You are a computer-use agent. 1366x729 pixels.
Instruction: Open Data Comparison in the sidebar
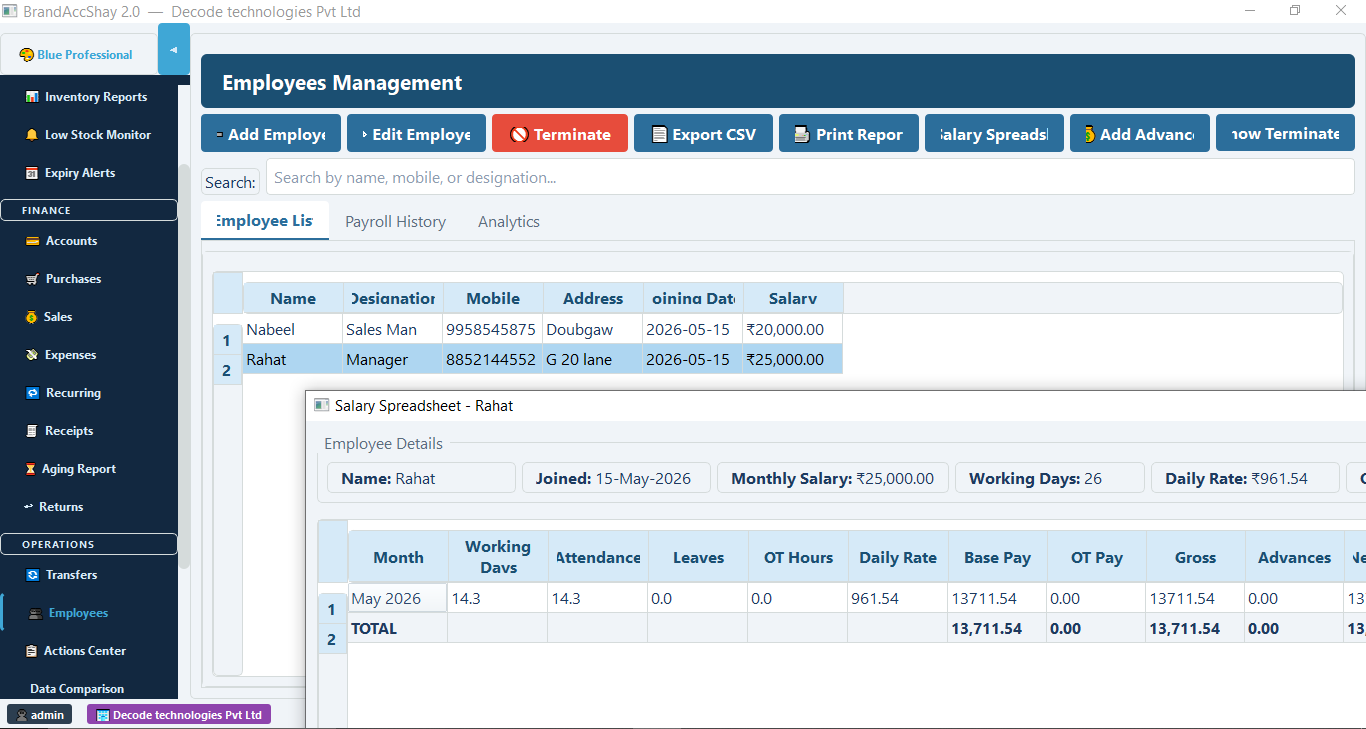(77, 689)
